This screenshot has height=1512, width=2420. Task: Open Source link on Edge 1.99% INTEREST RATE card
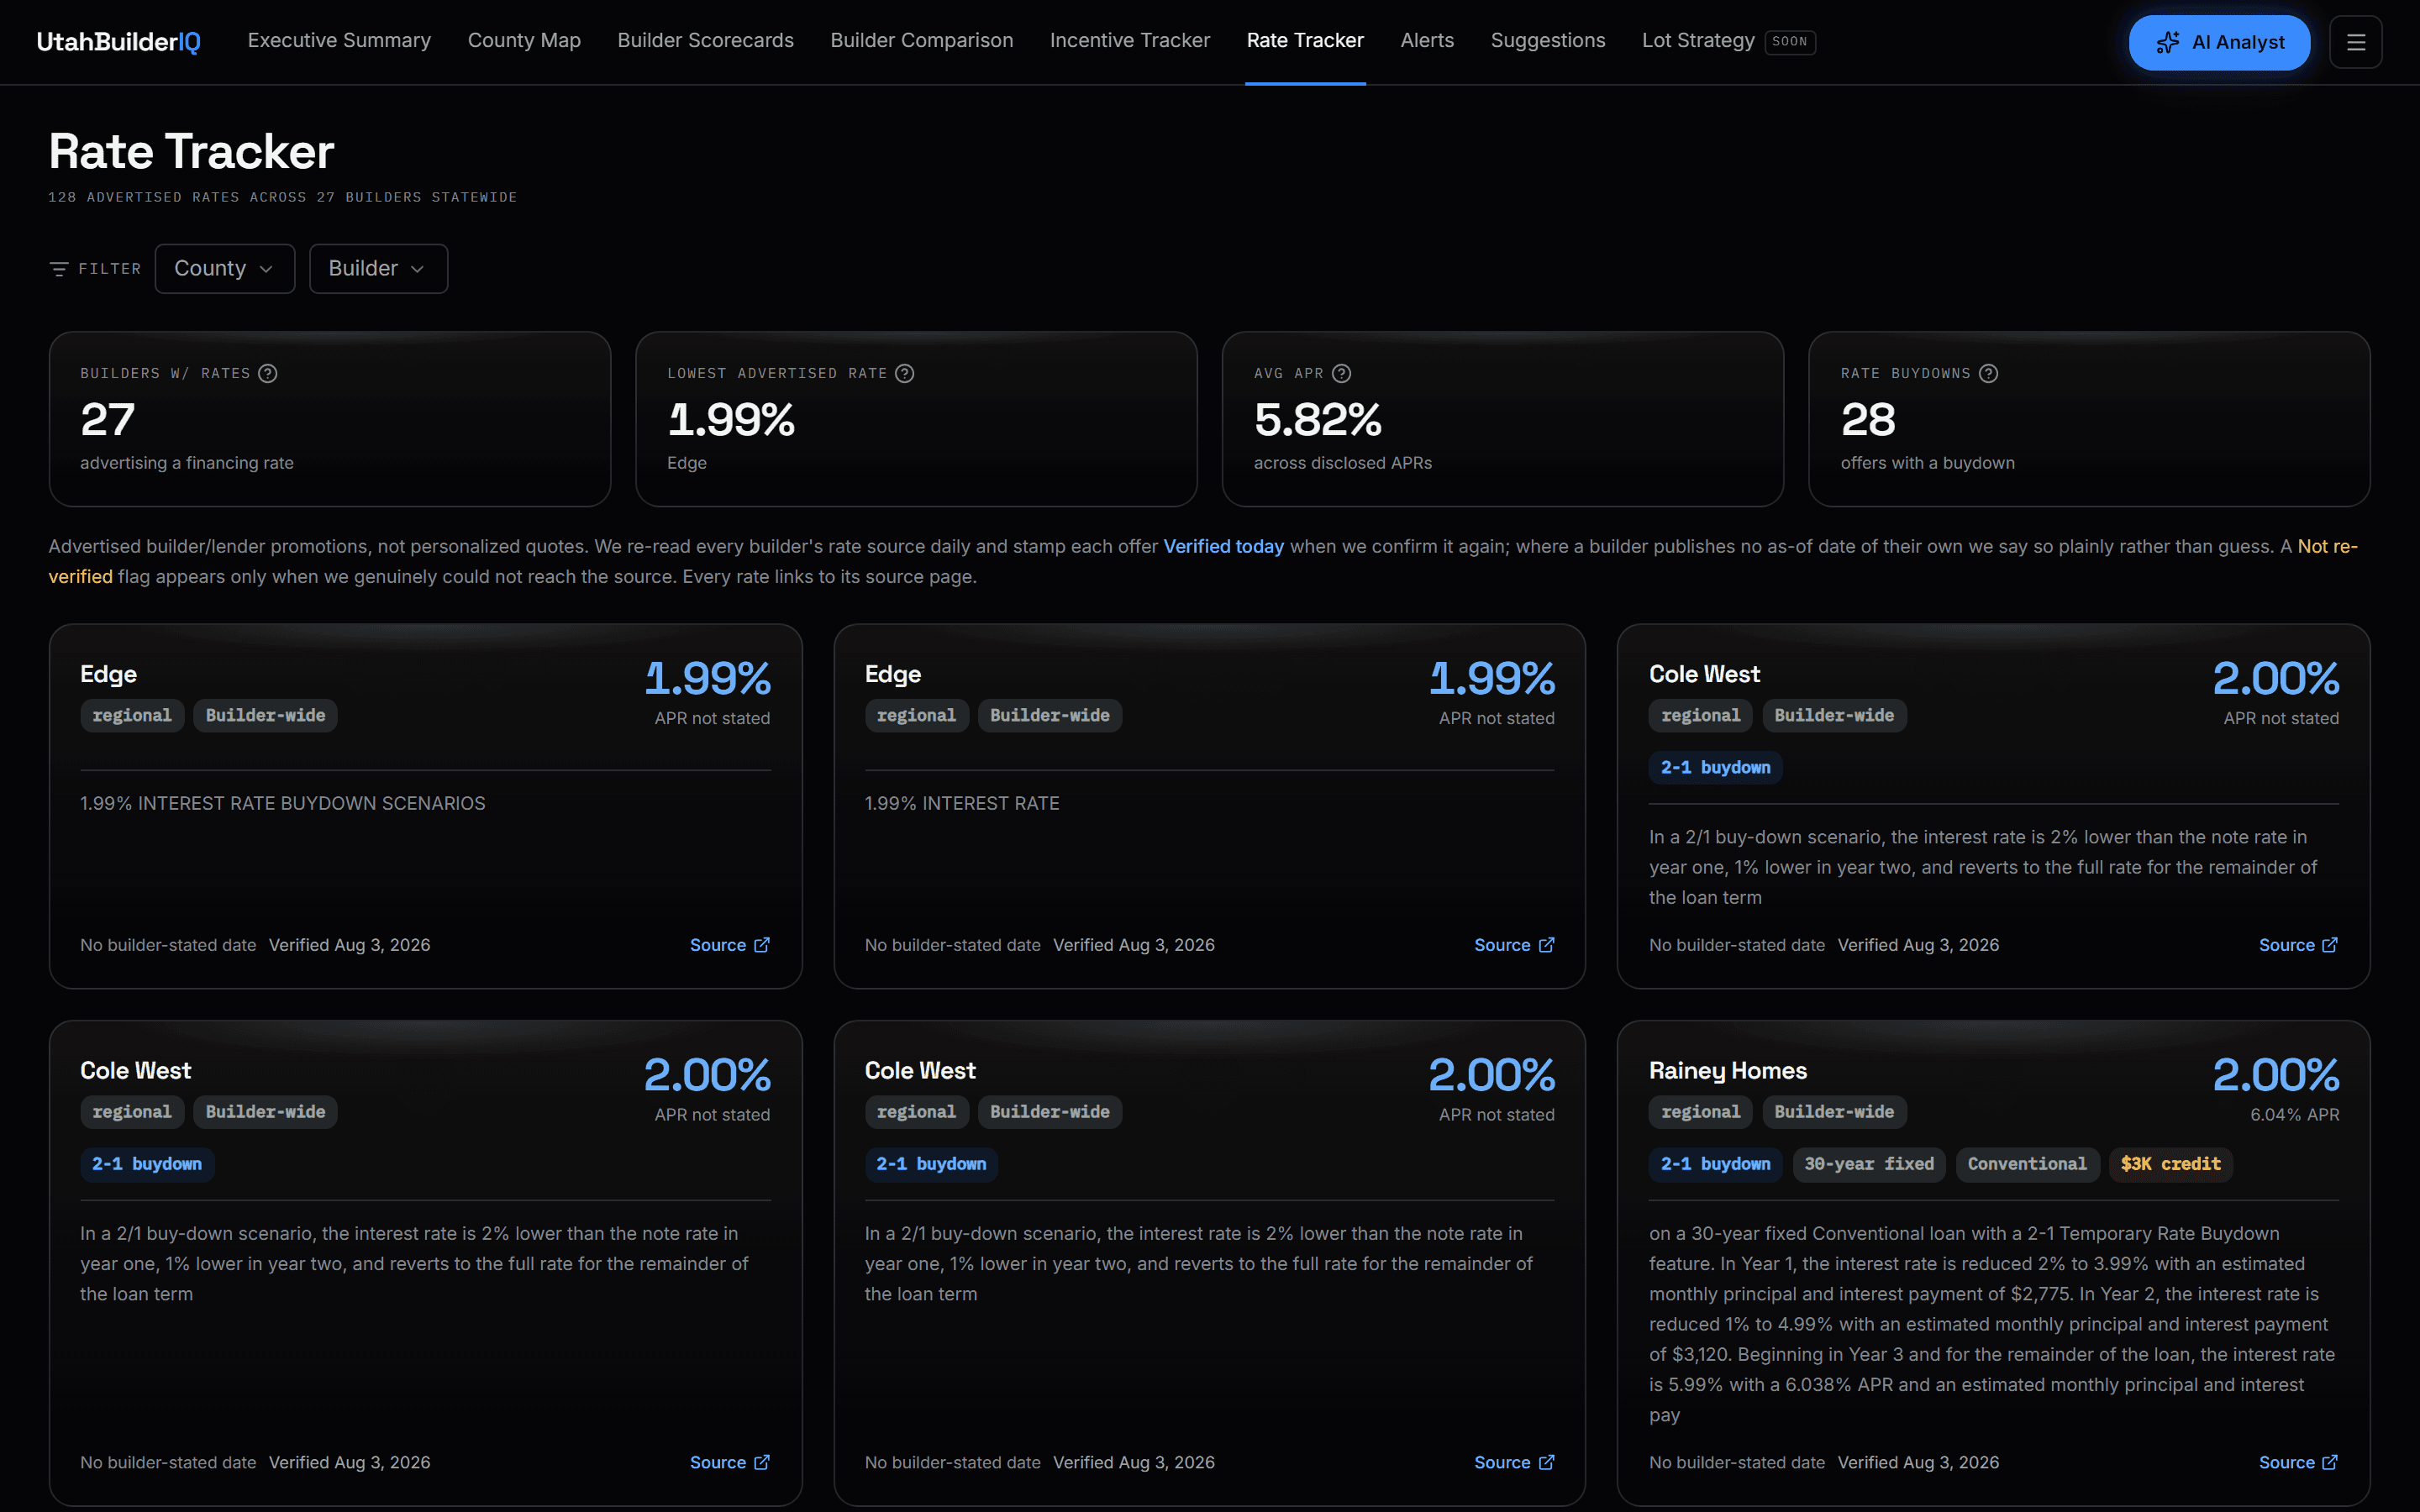1513,945
